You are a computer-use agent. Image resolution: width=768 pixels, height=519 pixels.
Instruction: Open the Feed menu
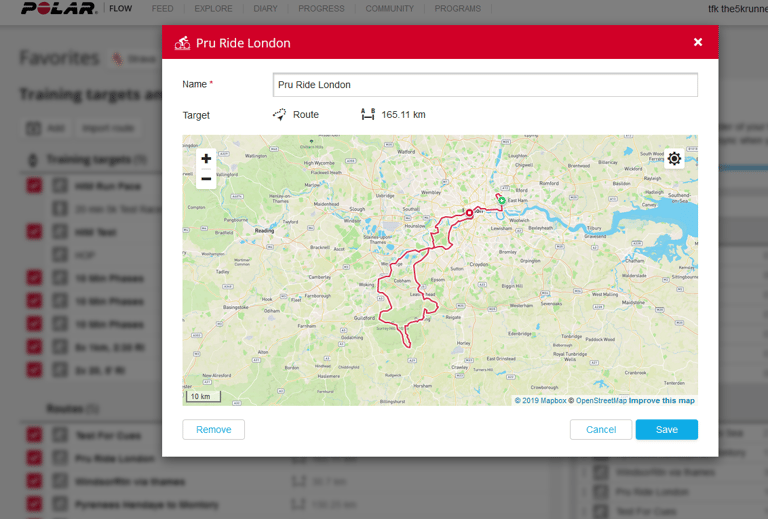162,9
